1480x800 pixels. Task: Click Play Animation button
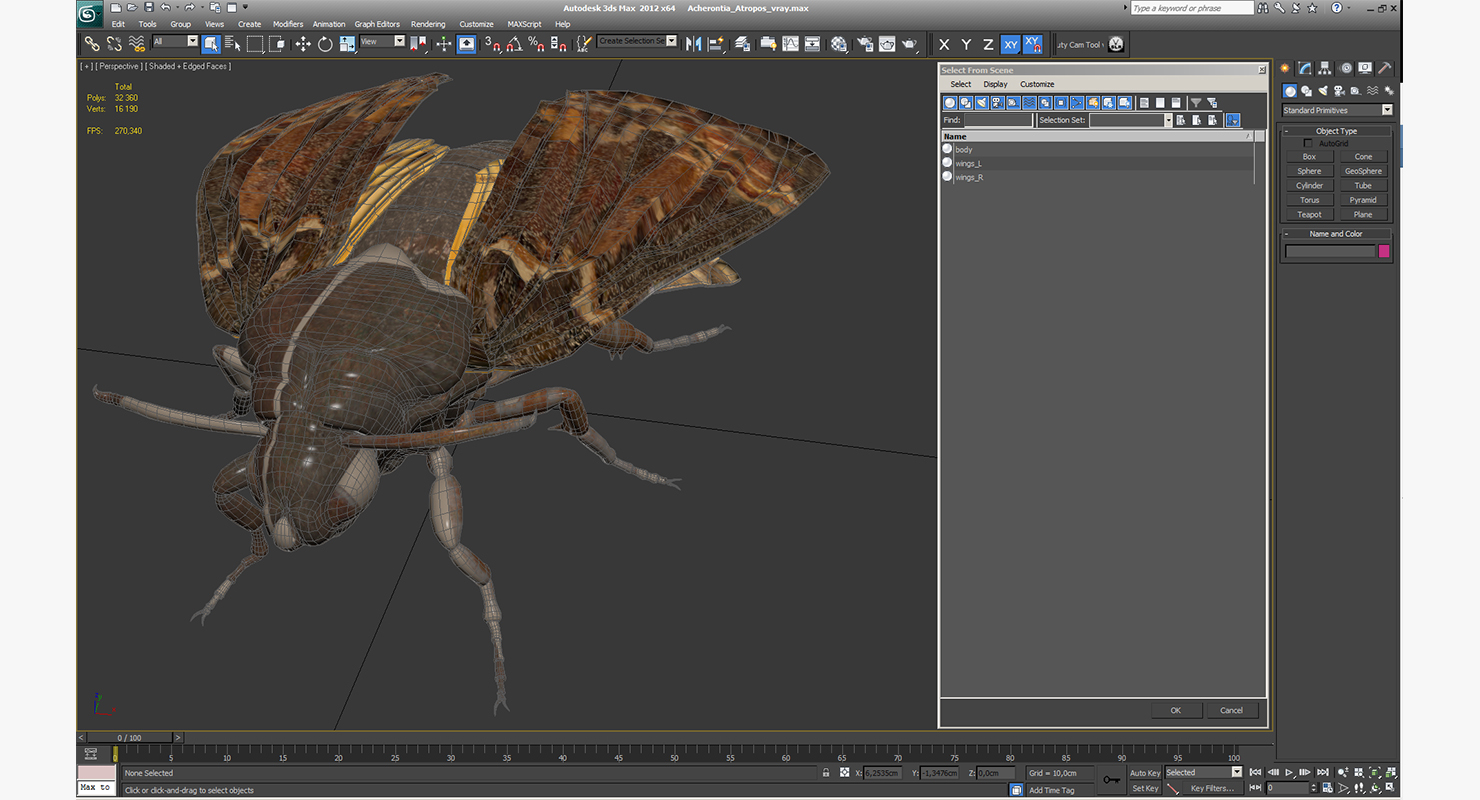coord(1289,772)
